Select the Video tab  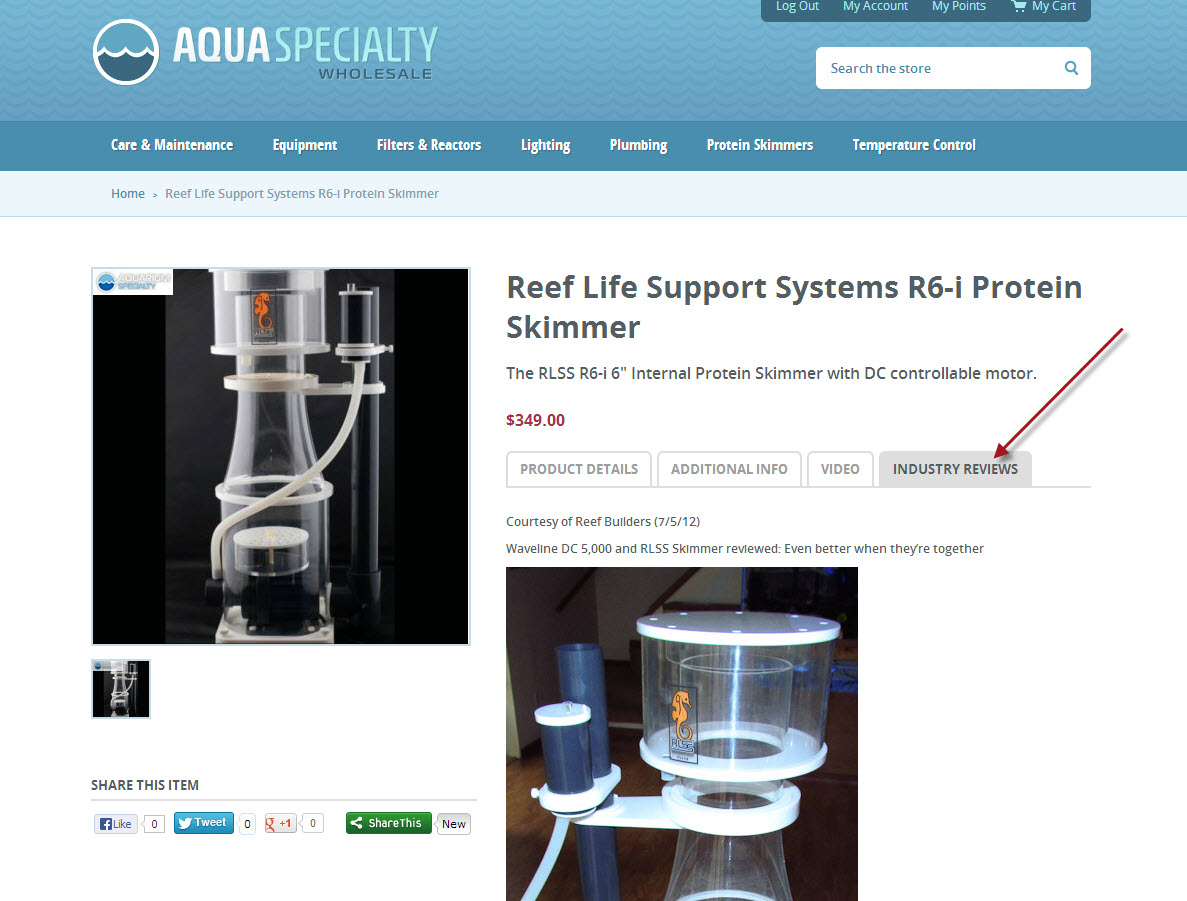coord(840,469)
